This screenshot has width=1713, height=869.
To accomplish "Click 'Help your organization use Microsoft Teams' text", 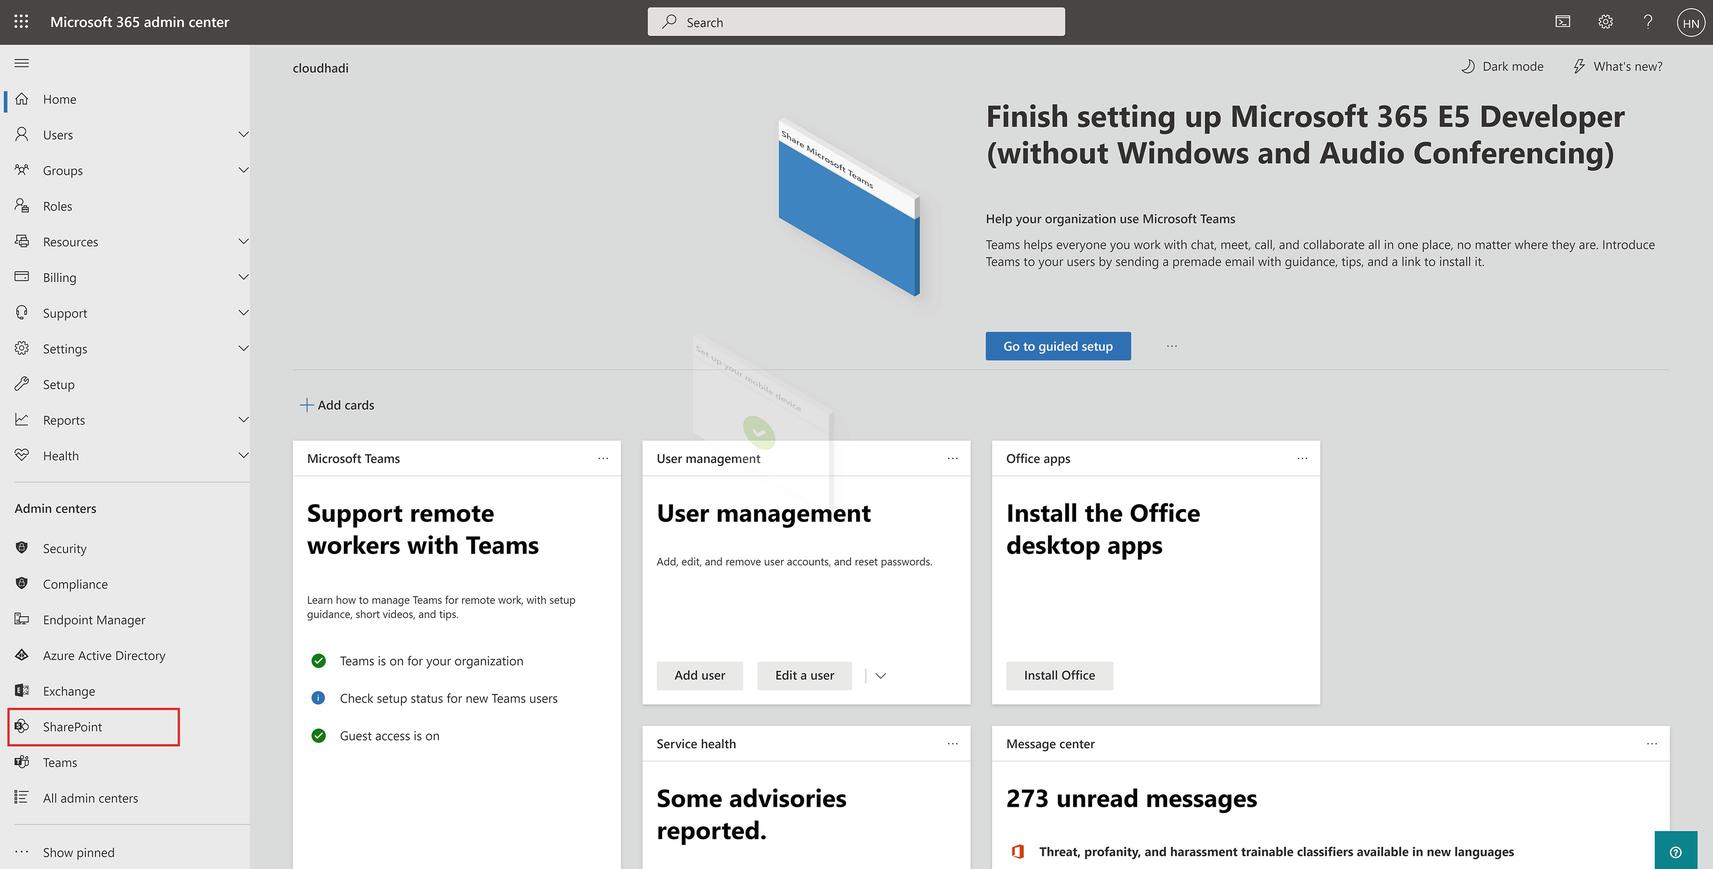I will pos(1111,219).
